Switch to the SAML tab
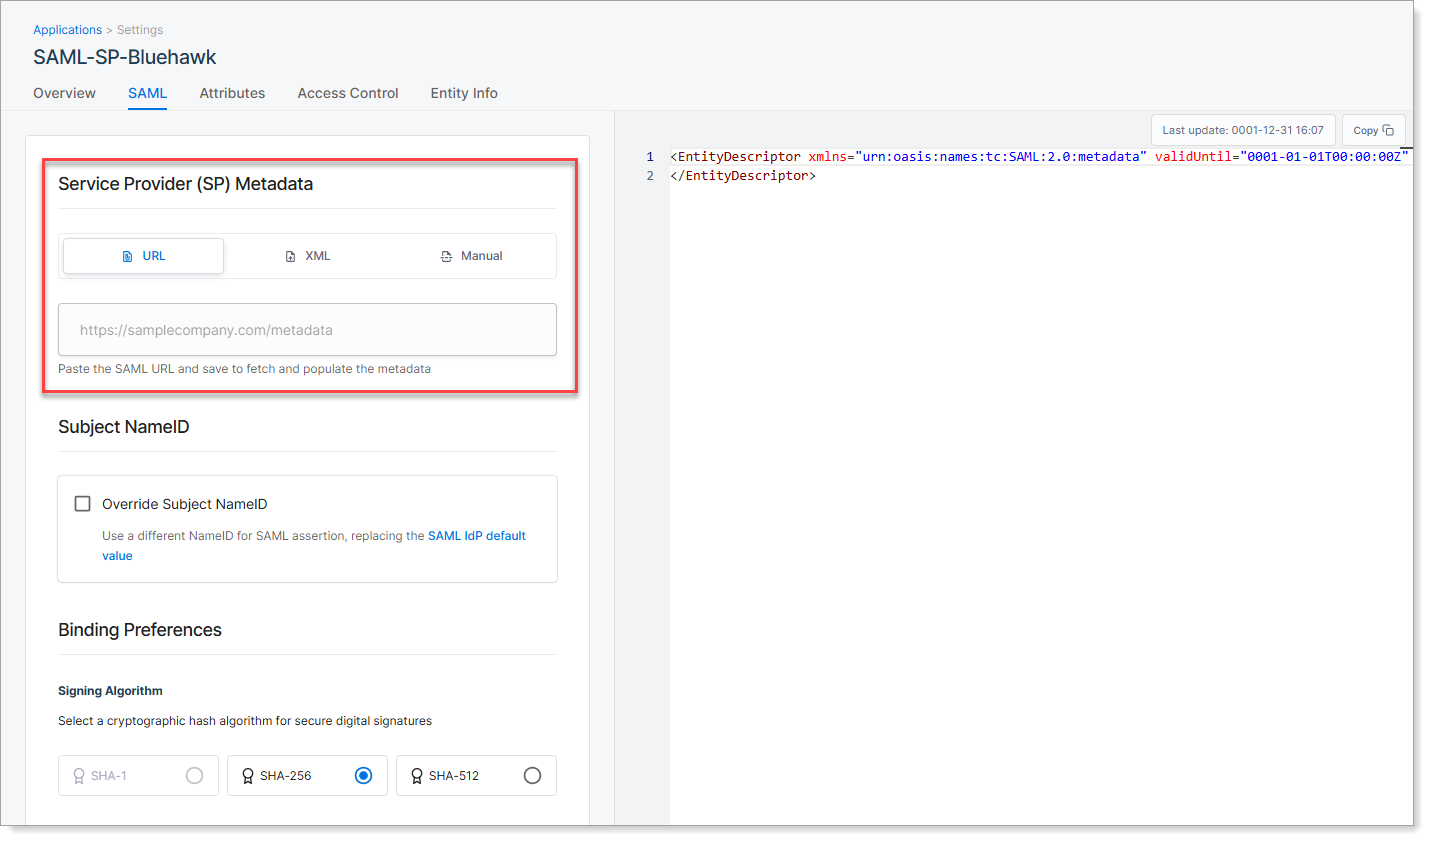1429x841 pixels. (x=147, y=93)
